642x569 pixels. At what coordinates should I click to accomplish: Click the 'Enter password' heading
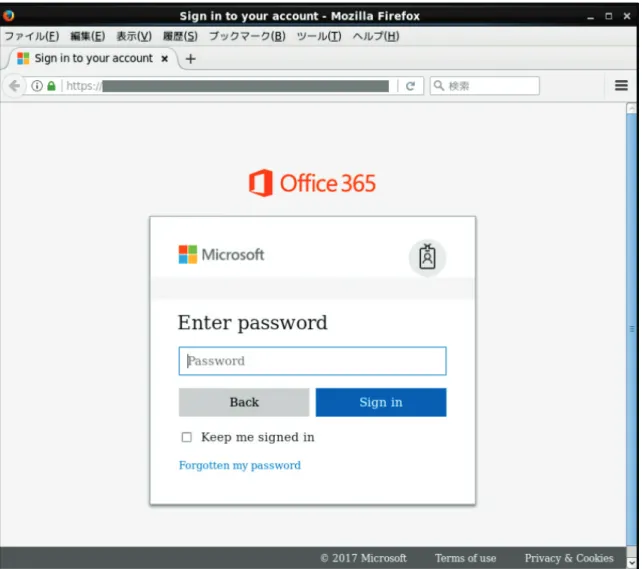[x=253, y=323]
